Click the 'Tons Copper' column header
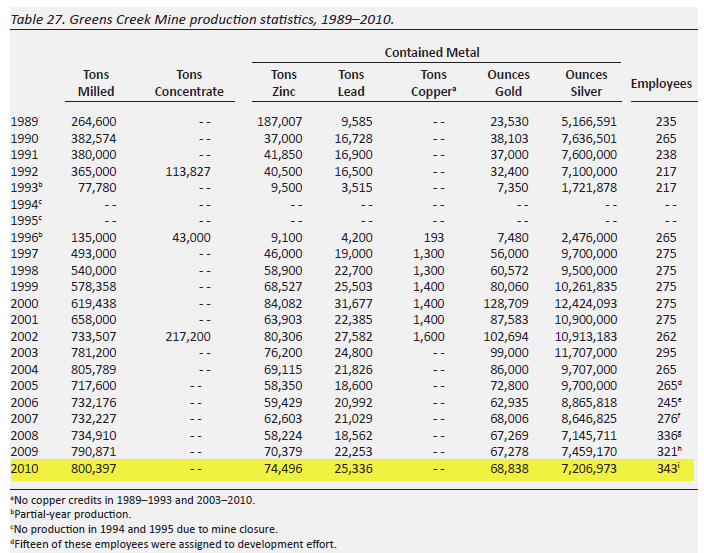Viewport: 704px width, 553px height. pyautogui.click(x=434, y=83)
